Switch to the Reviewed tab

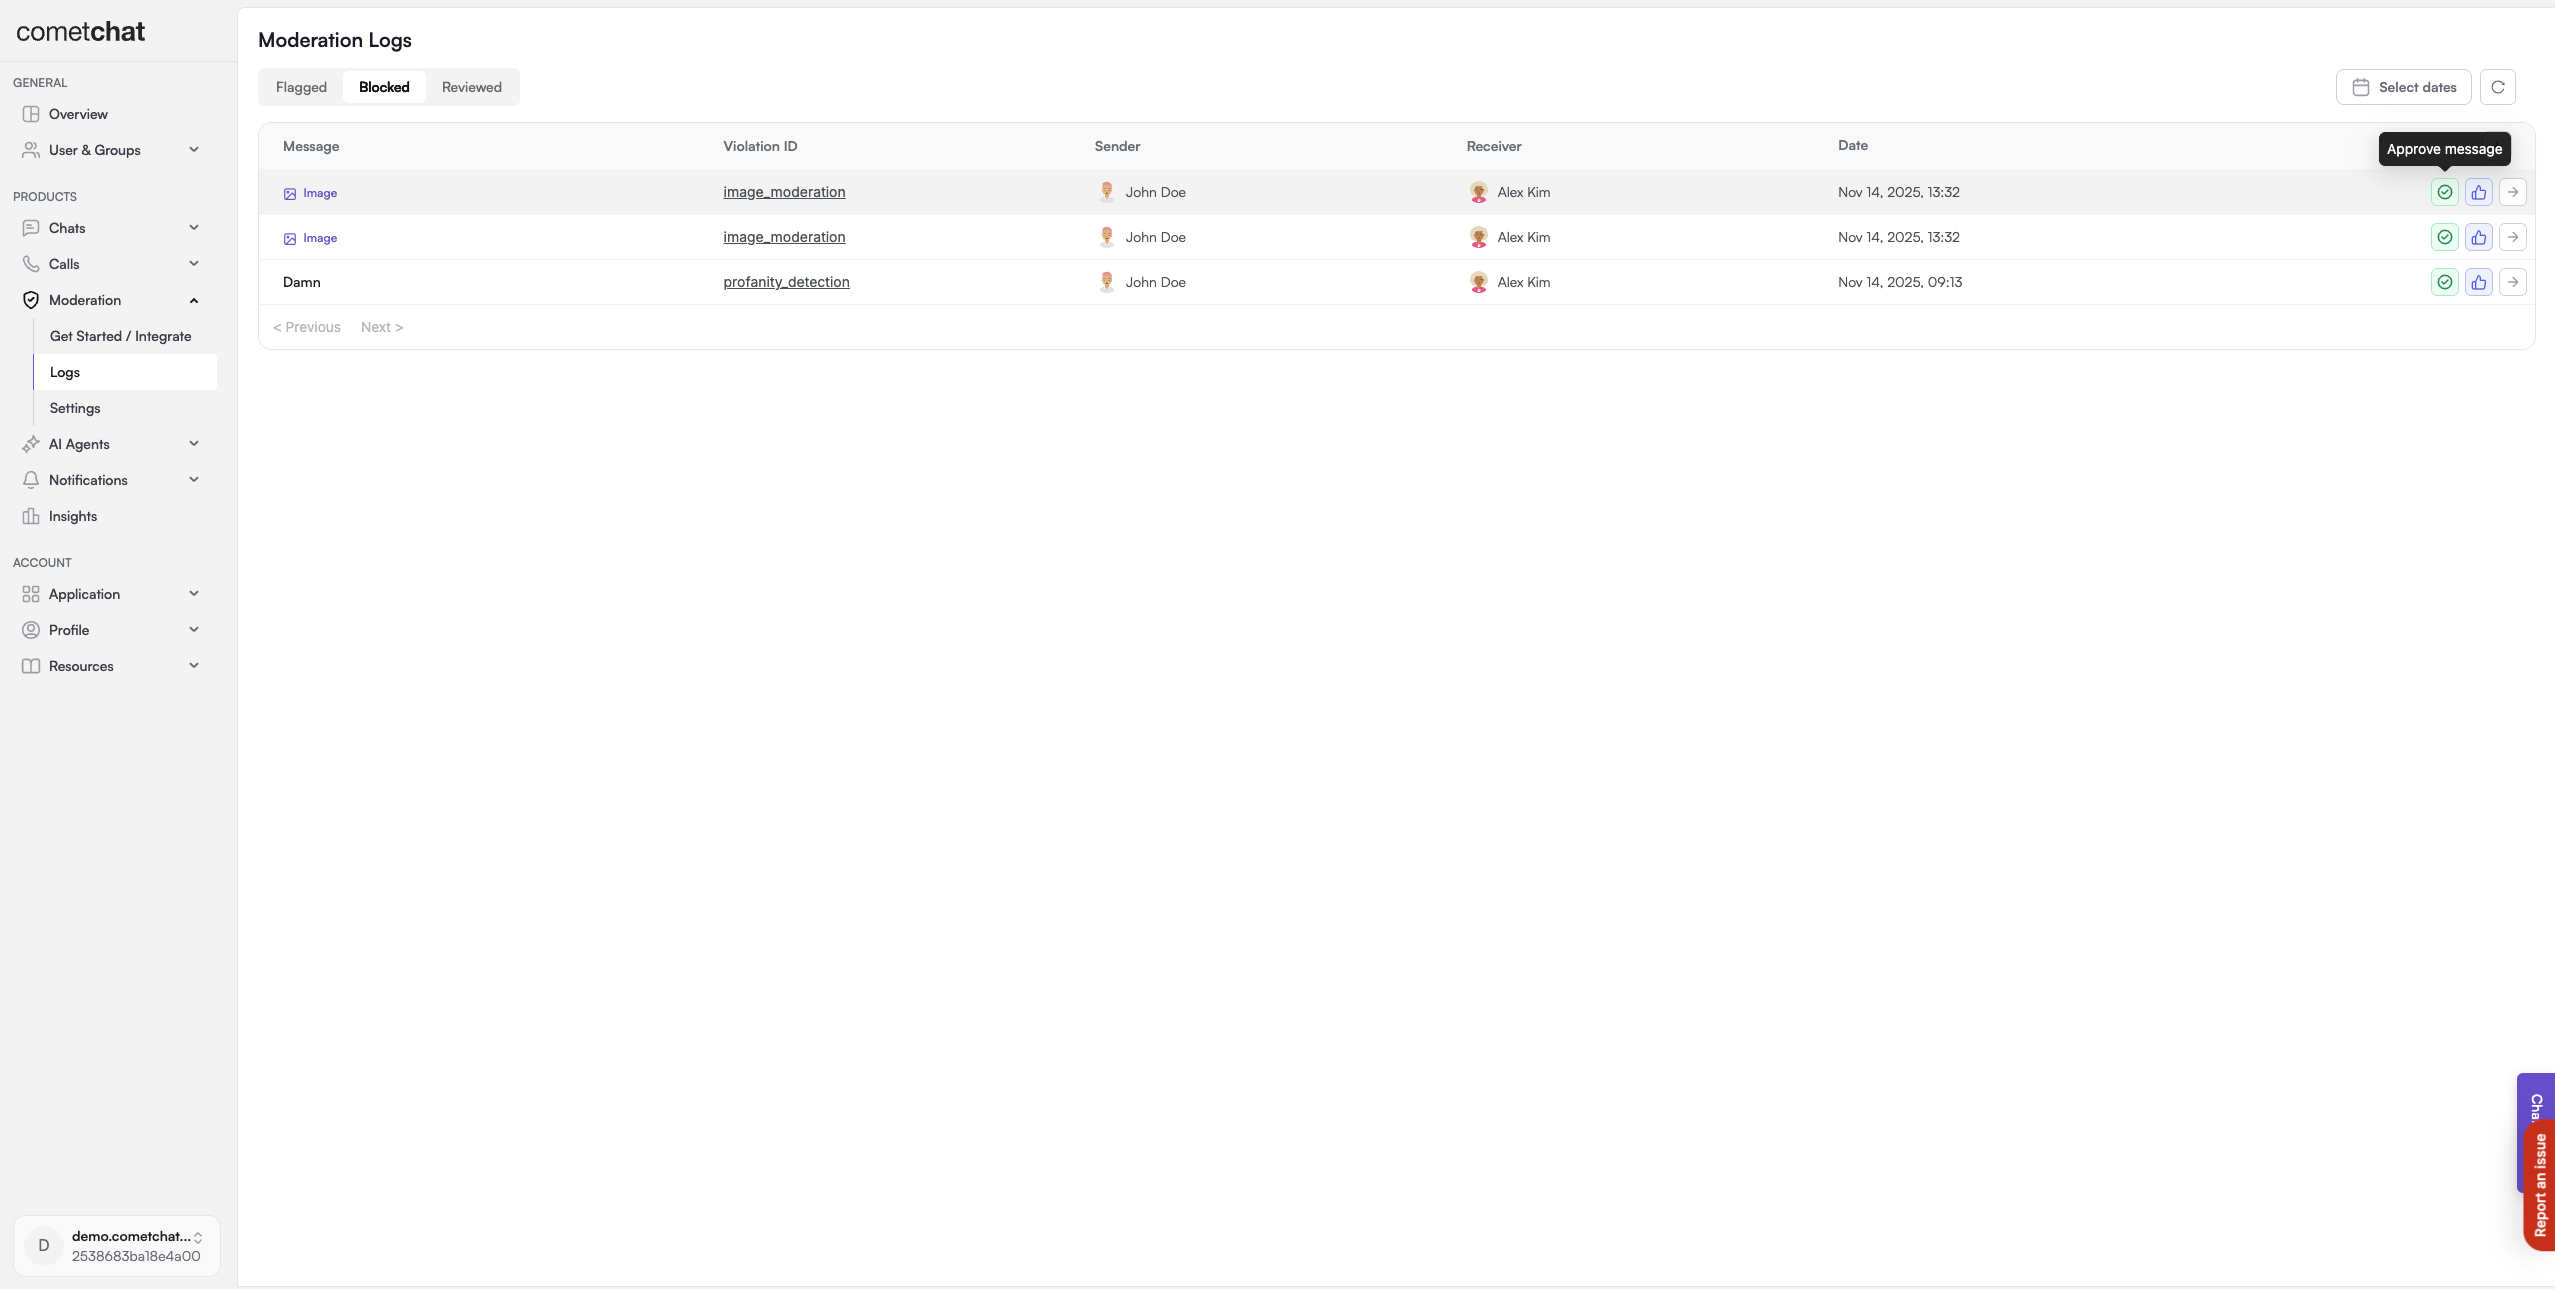point(471,87)
